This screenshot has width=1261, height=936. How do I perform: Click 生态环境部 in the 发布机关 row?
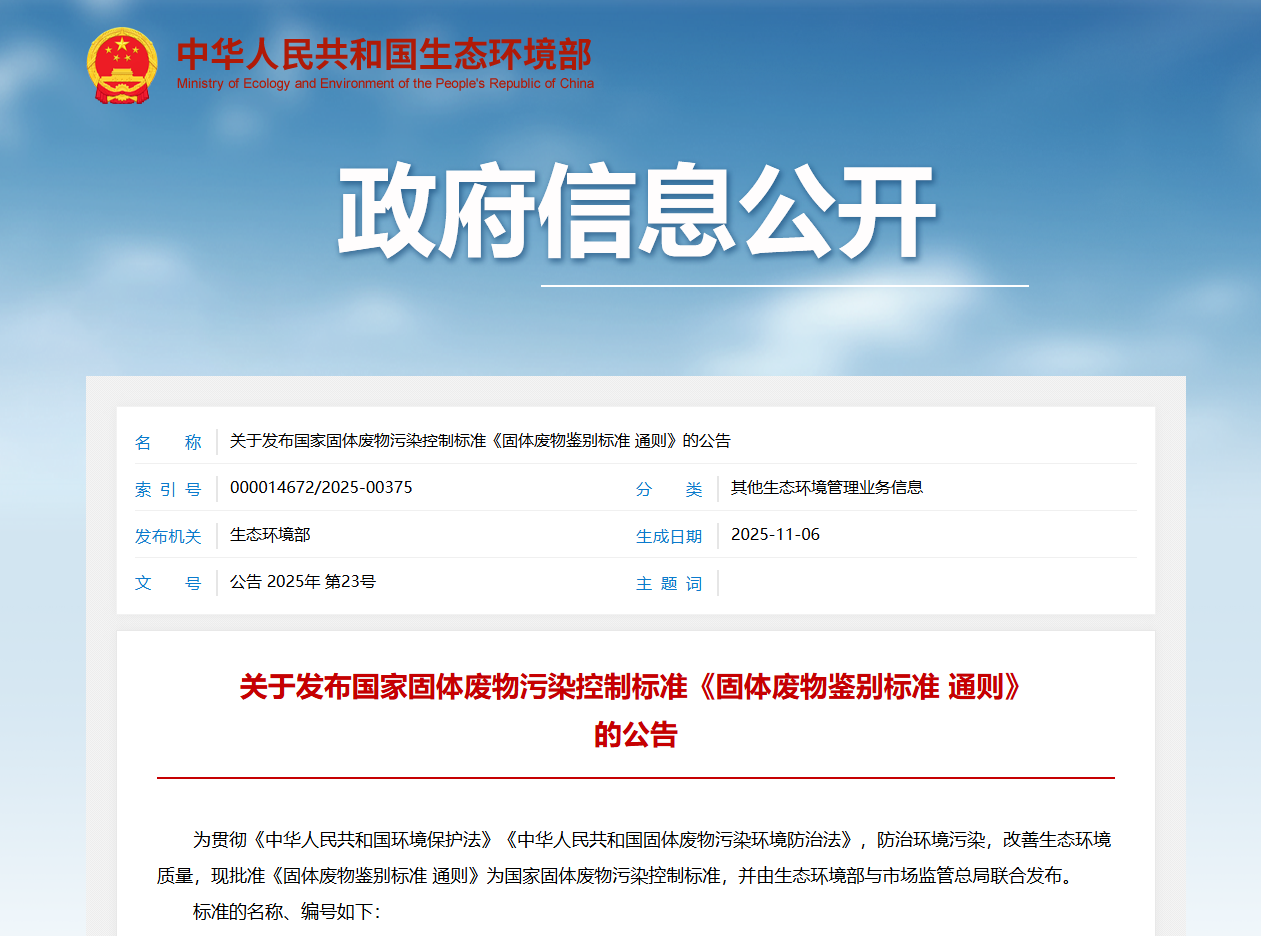[270, 535]
